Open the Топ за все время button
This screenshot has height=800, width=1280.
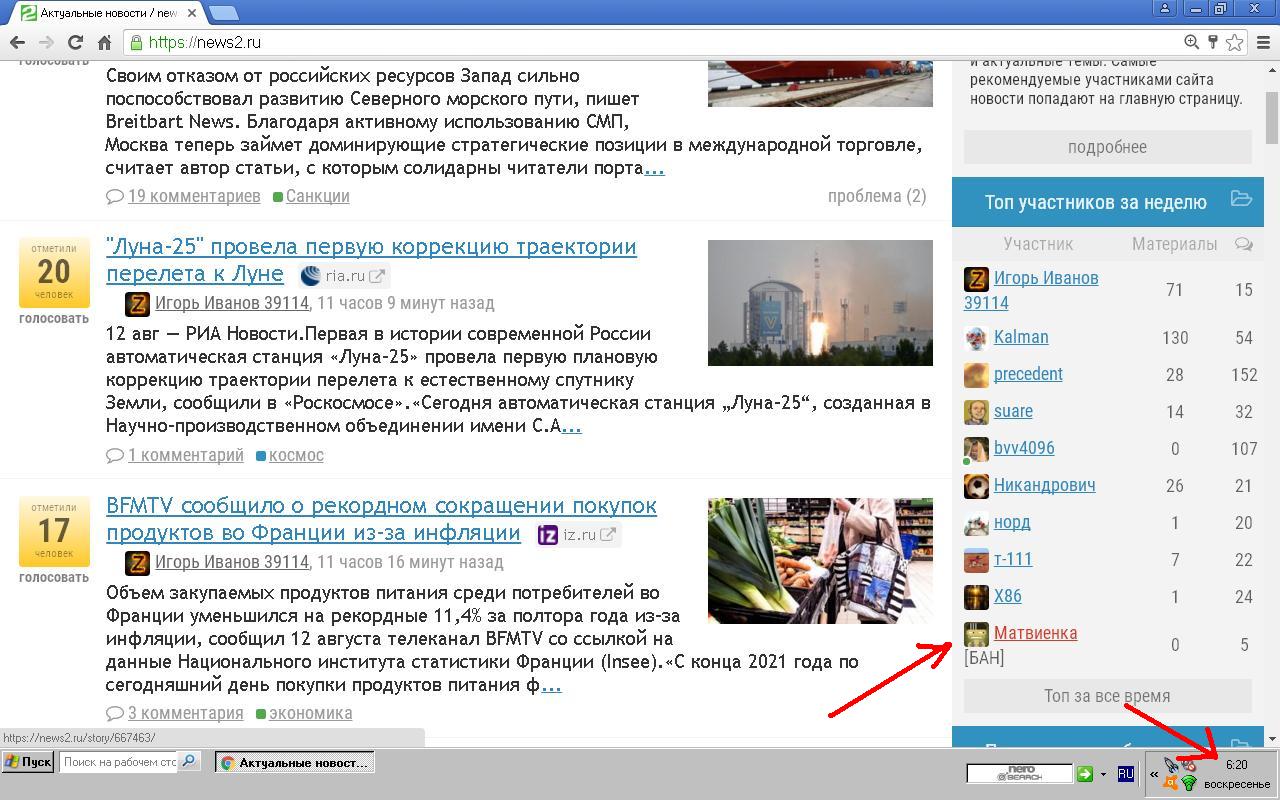pos(1107,696)
